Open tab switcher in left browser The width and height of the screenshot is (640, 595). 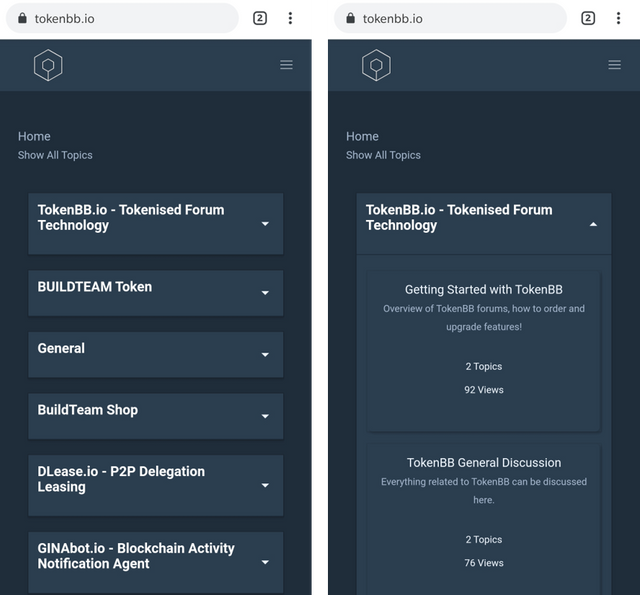pos(260,18)
